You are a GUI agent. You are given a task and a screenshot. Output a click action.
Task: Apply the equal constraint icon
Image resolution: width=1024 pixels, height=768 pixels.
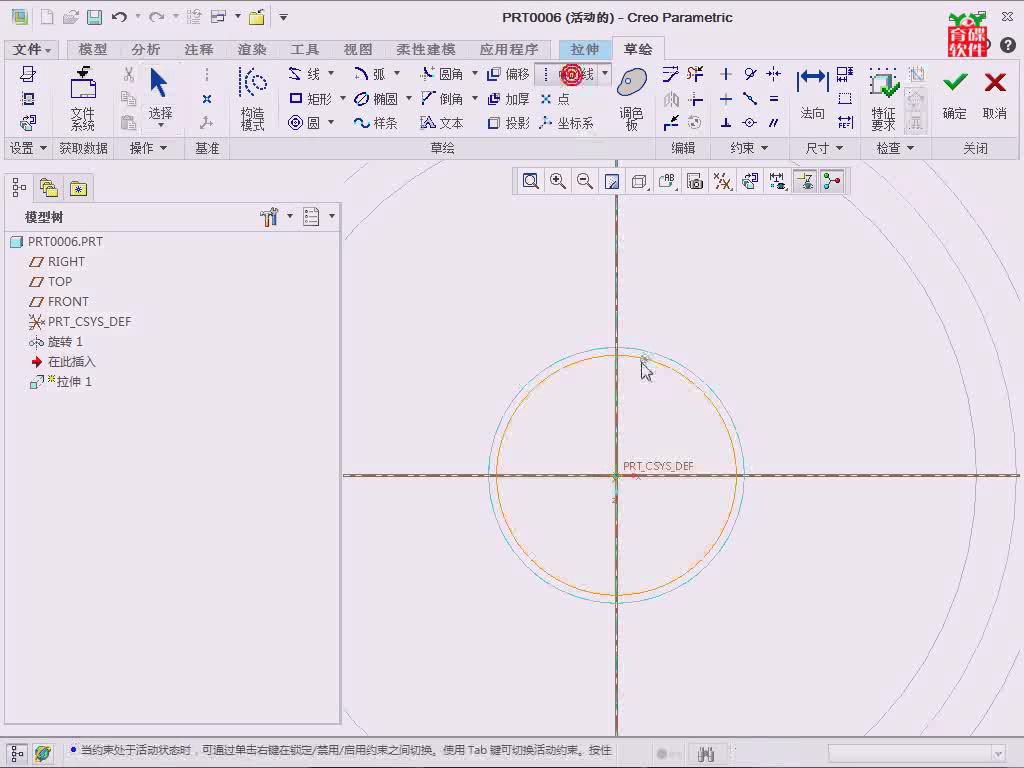tap(774, 99)
